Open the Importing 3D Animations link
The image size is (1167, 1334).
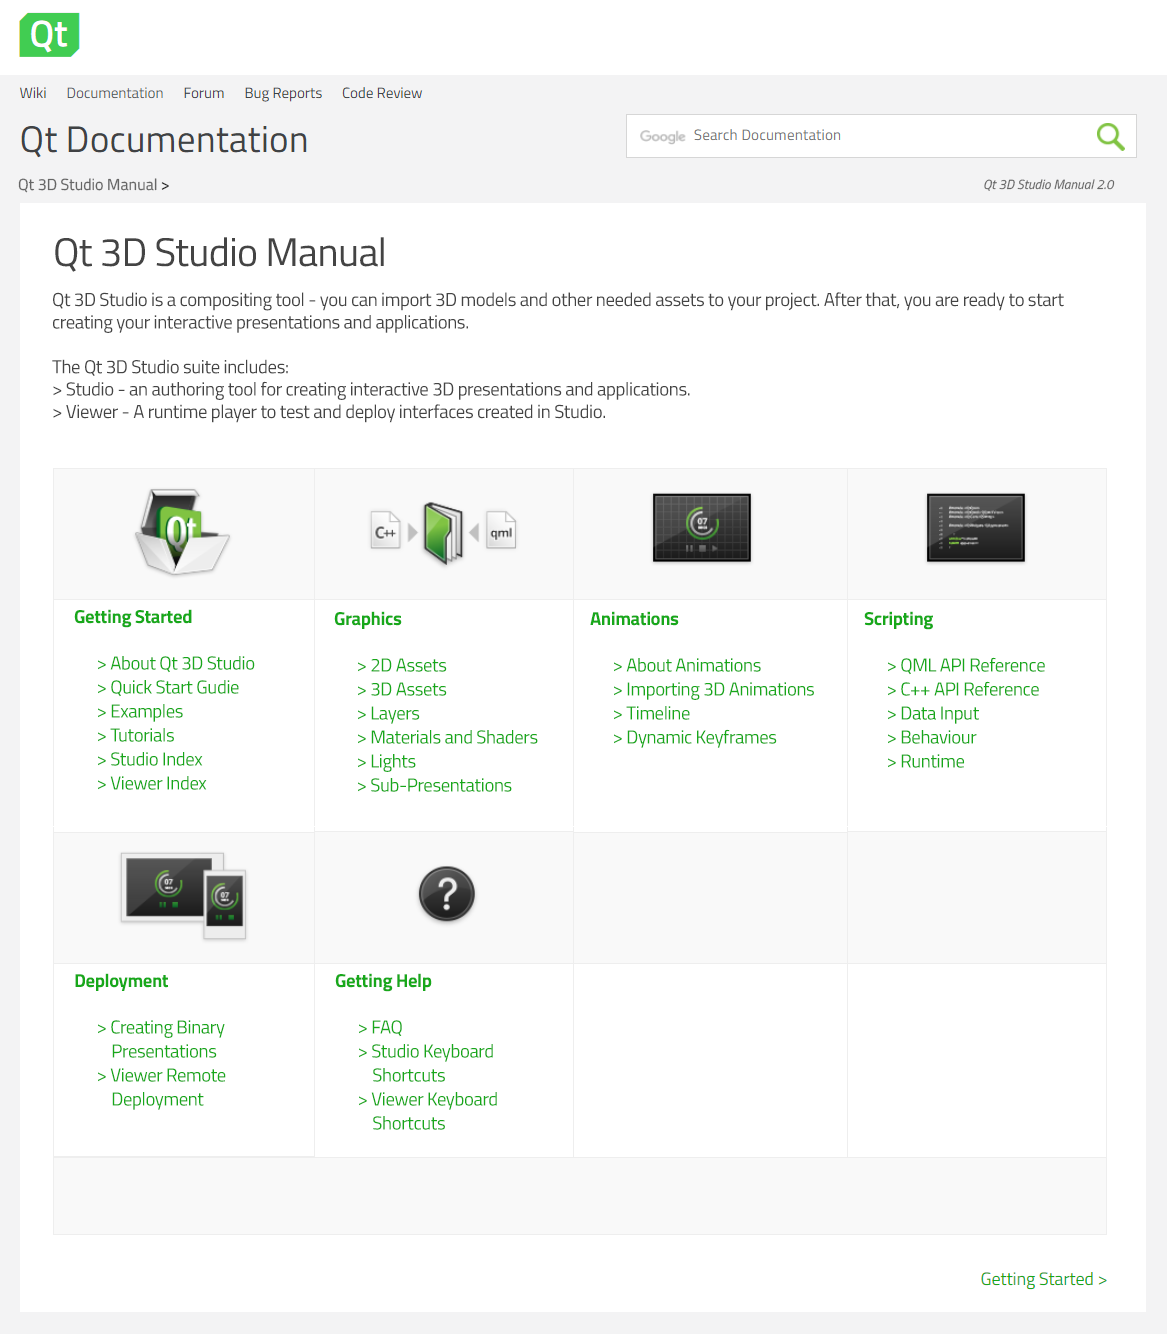719,690
